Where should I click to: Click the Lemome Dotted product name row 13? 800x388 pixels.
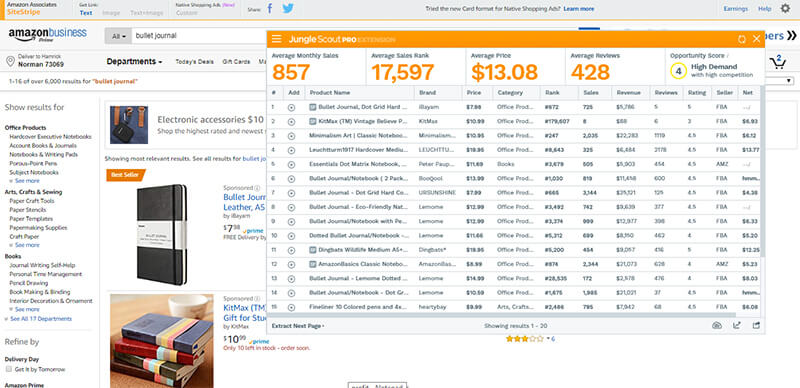click(359, 278)
